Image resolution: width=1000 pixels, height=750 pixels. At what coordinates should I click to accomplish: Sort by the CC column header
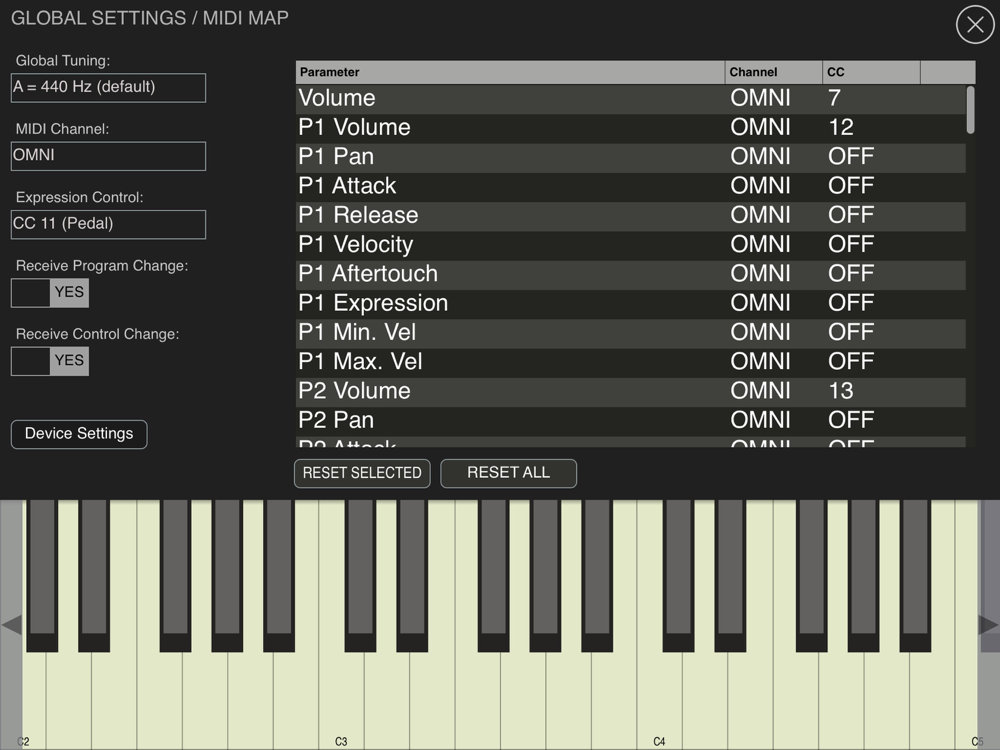(x=871, y=72)
